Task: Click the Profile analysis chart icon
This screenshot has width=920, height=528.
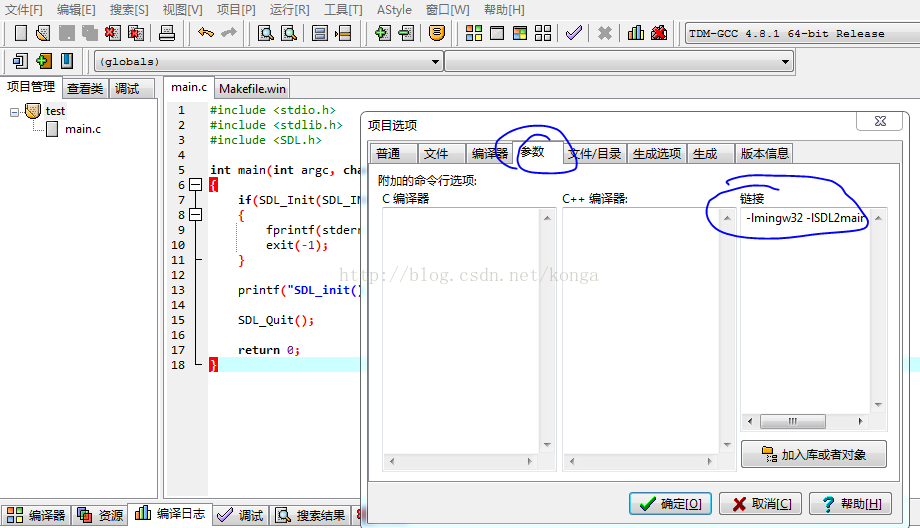Action: coord(635,33)
